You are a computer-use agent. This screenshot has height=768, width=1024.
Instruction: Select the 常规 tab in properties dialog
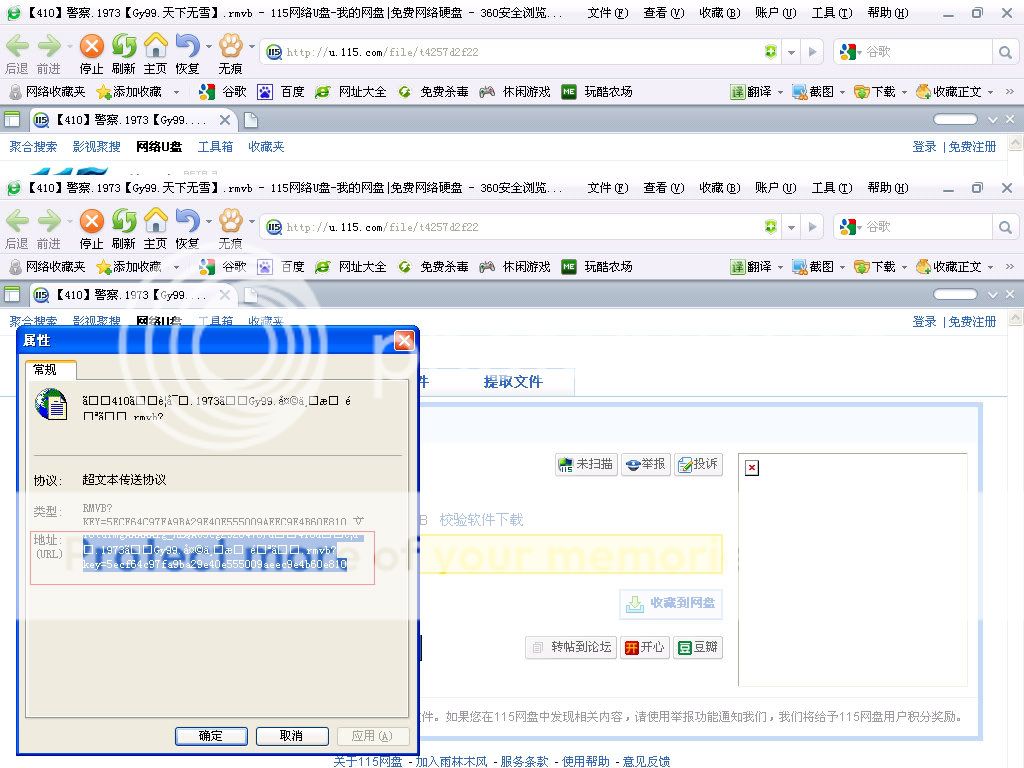pos(45,370)
